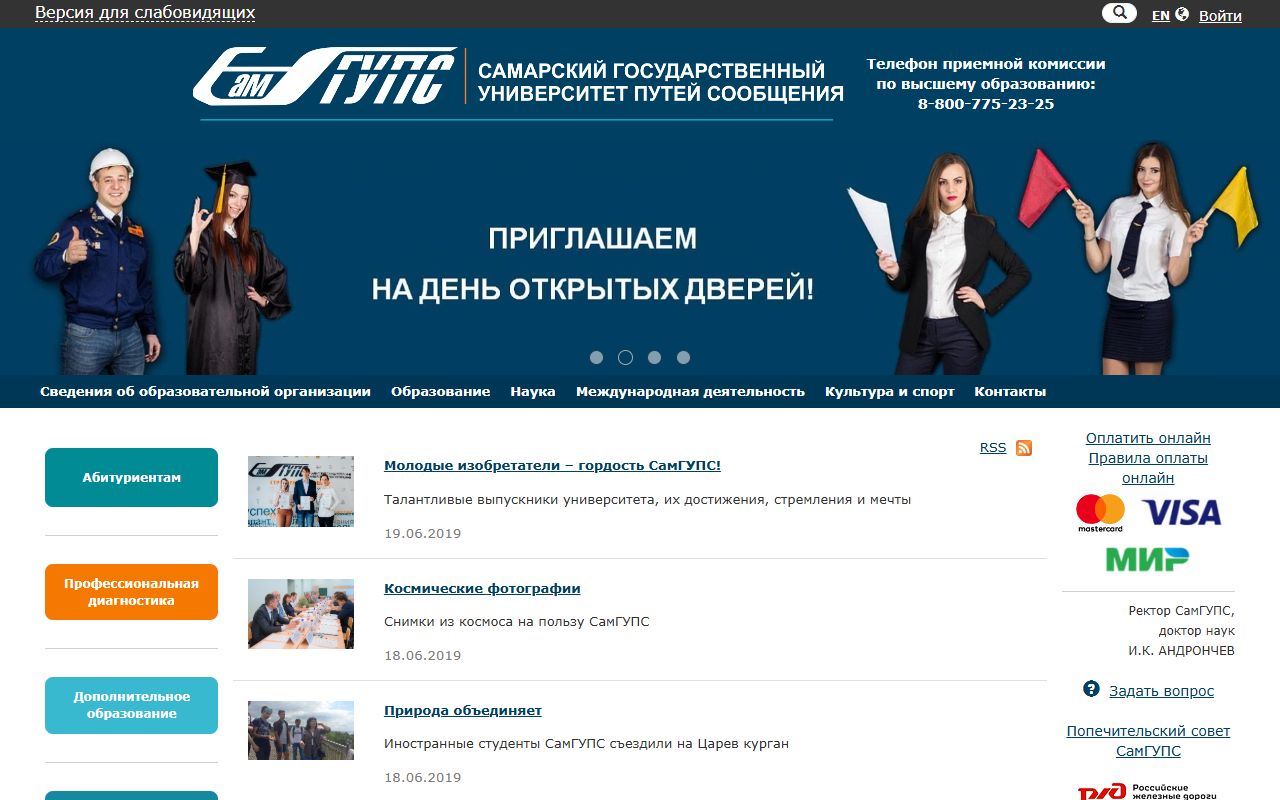The image size is (1280, 800).
Task: Click the search magnifier icon
Action: [x=1119, y=13]
